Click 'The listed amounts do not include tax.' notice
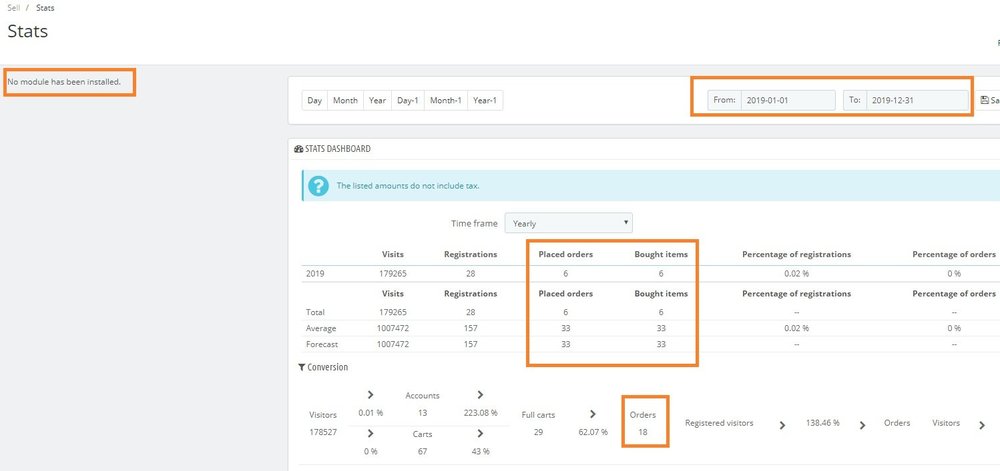 [x=408, y=186]
